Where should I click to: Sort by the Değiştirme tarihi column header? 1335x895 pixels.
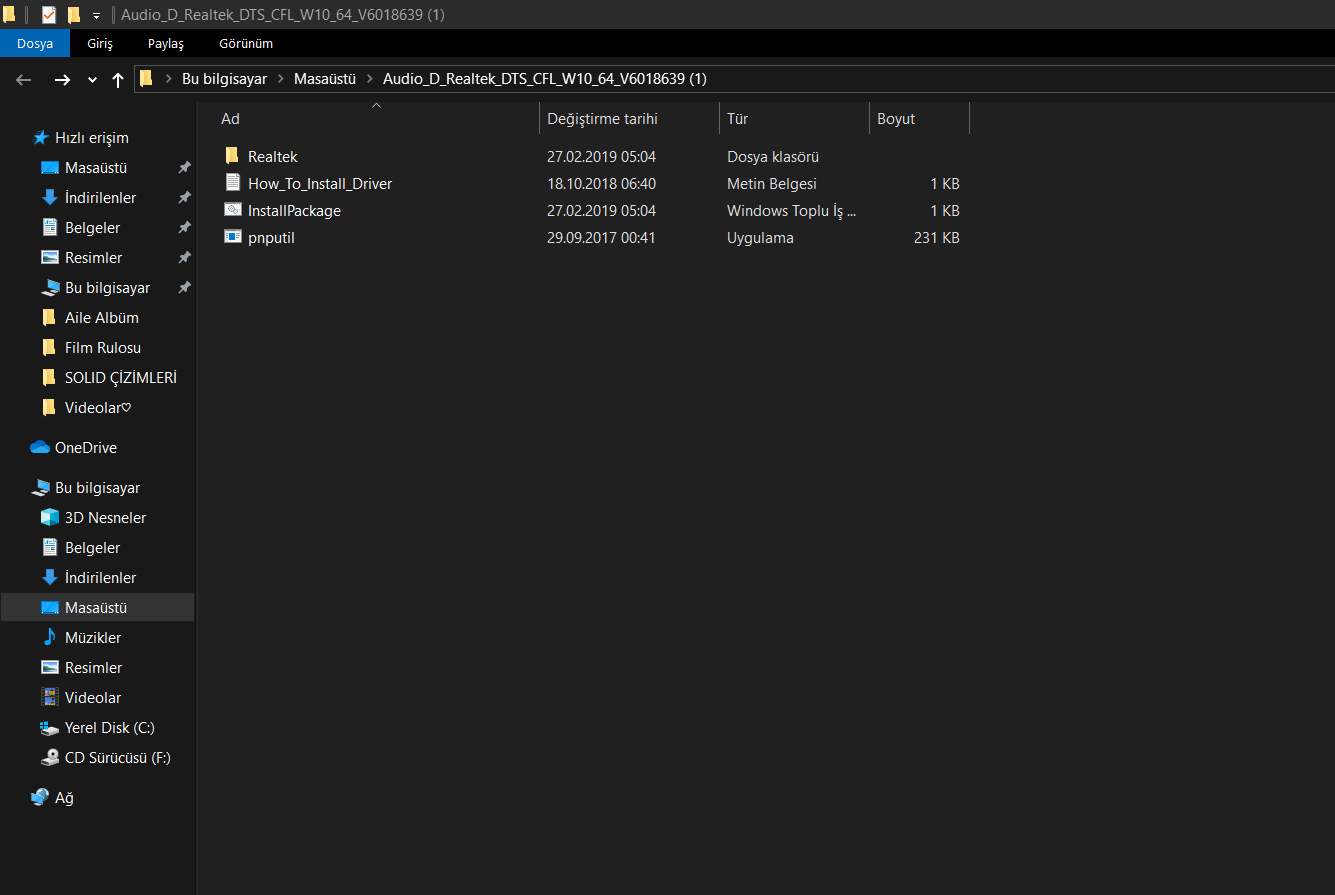click(x=602, y=119)
